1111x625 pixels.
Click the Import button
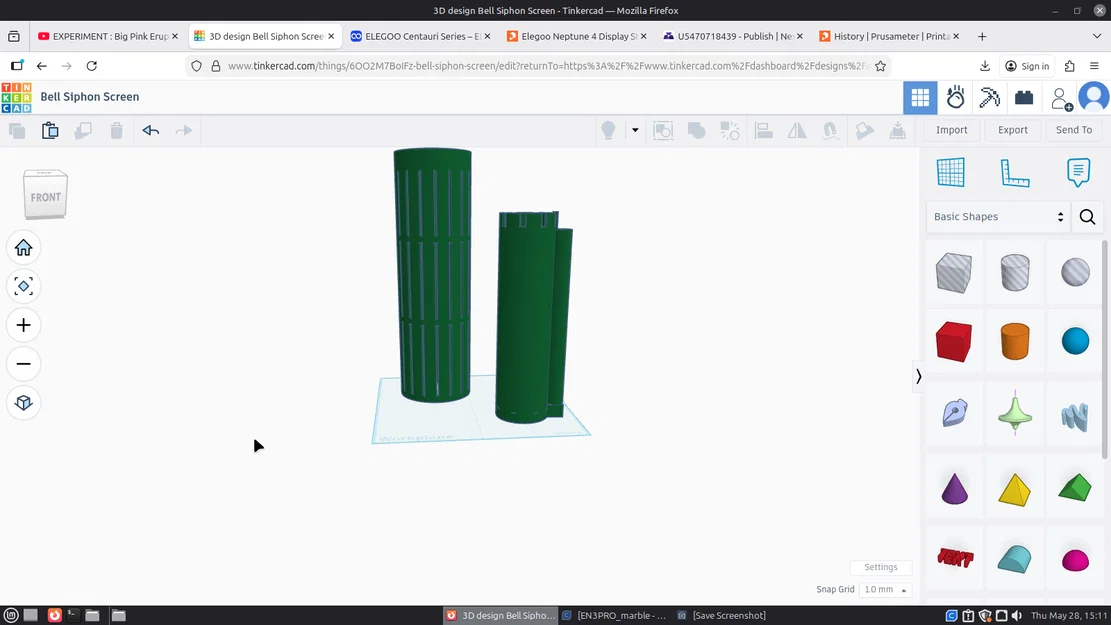(951, 130)
